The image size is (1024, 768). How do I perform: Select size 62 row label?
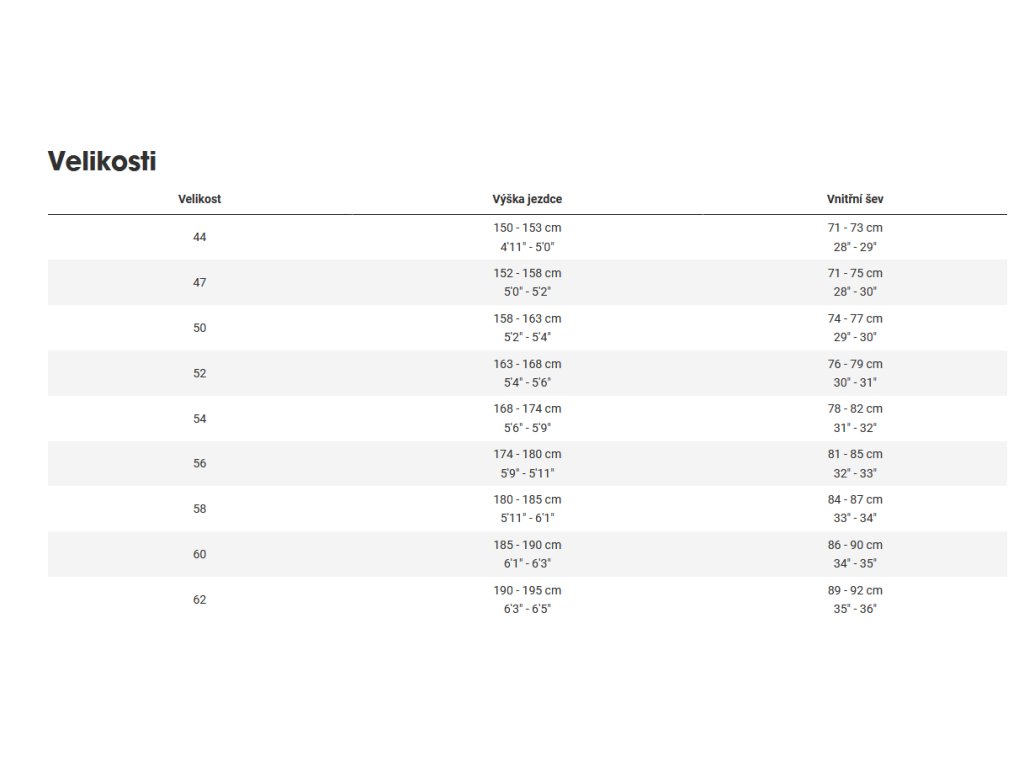[x=199, y=600]
